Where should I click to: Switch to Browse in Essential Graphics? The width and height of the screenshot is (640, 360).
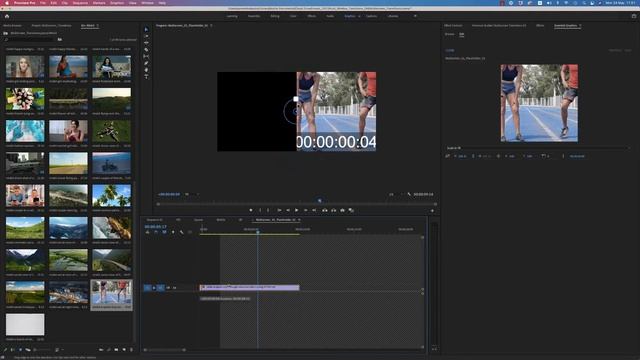tap(449, 34)
